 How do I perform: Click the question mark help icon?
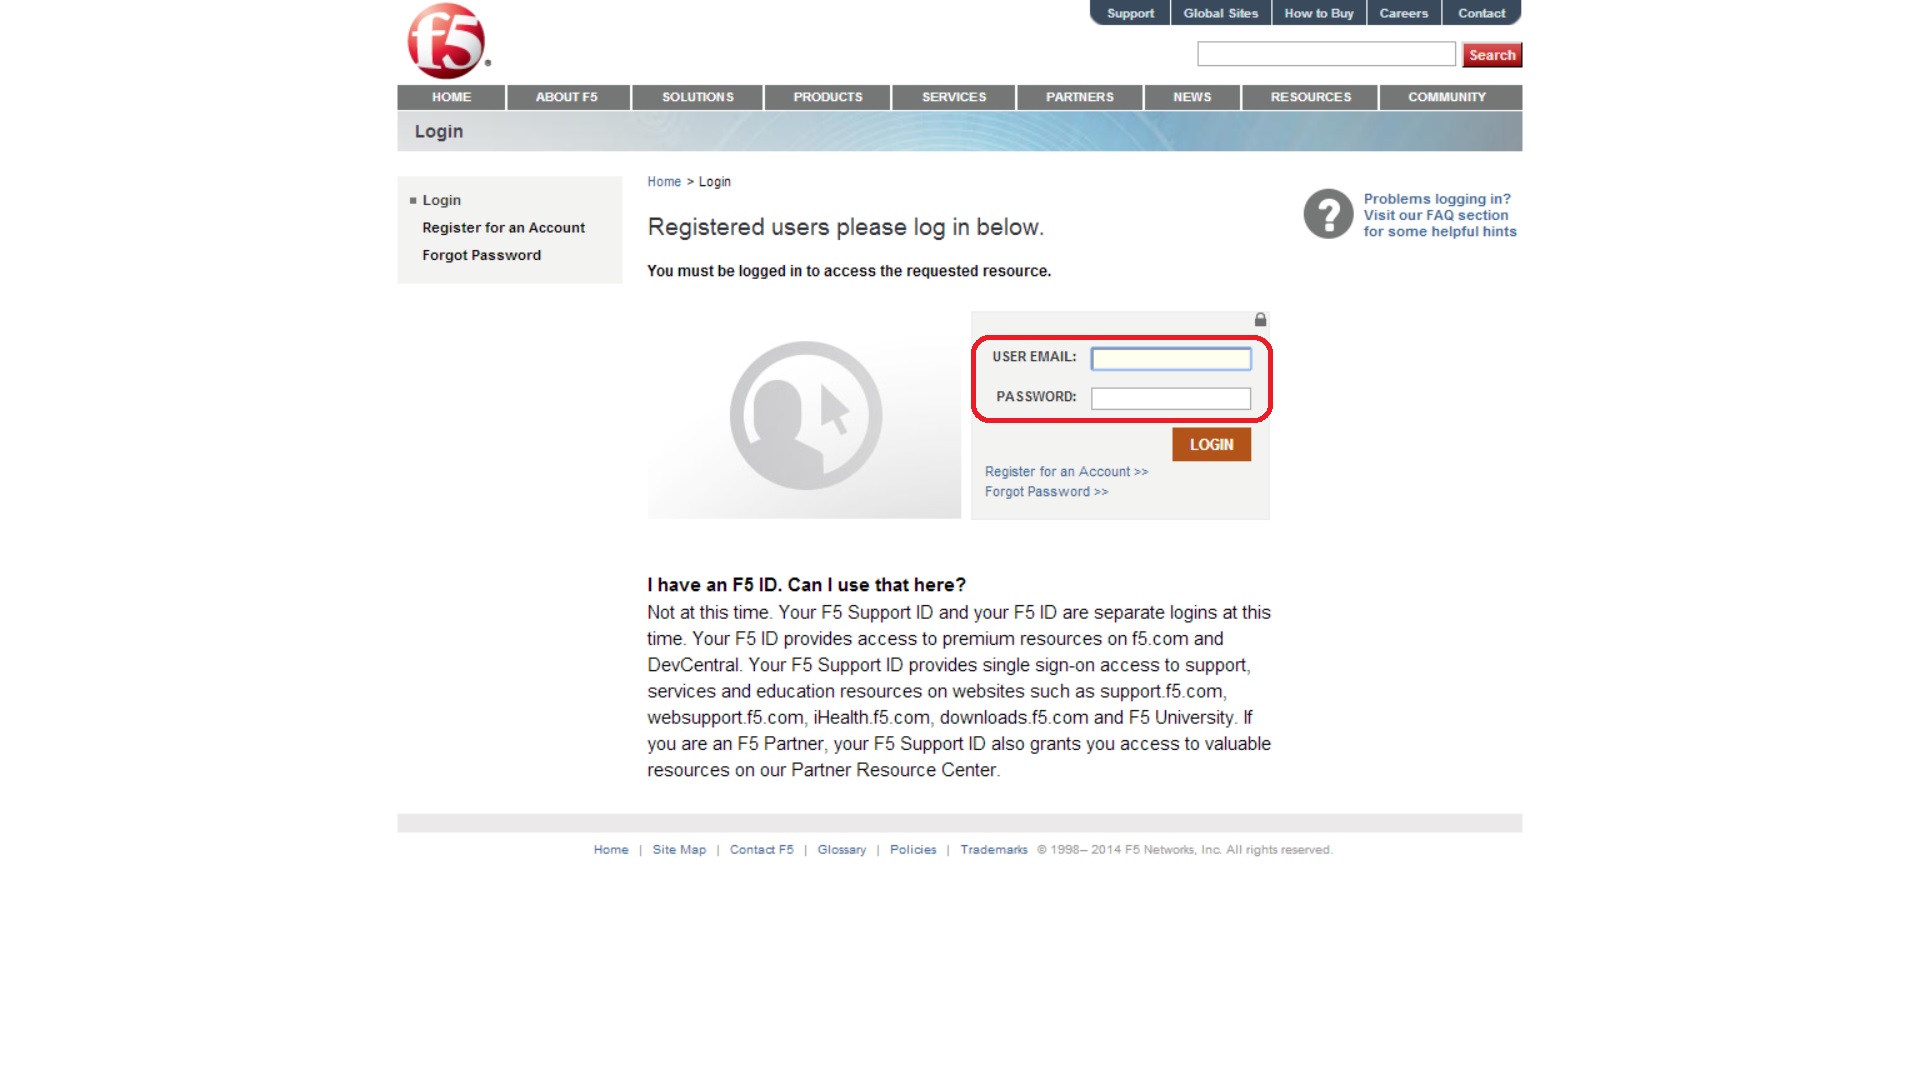(1328, 214)
